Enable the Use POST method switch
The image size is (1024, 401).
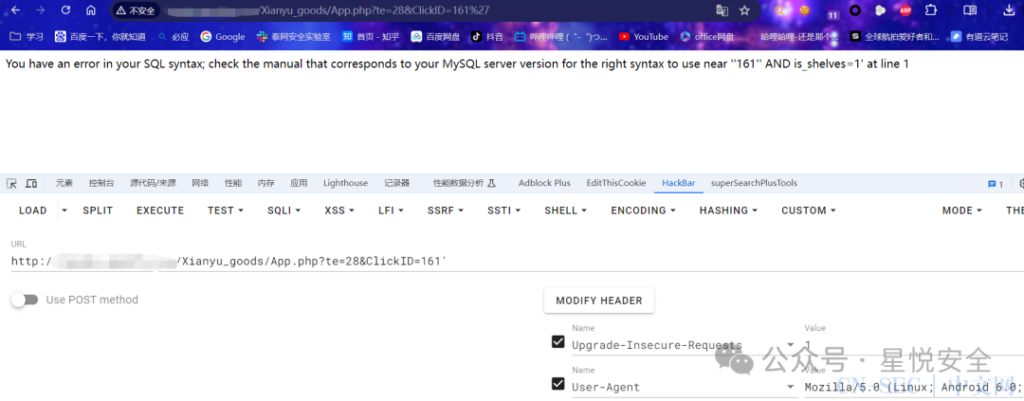click(24, 300)
